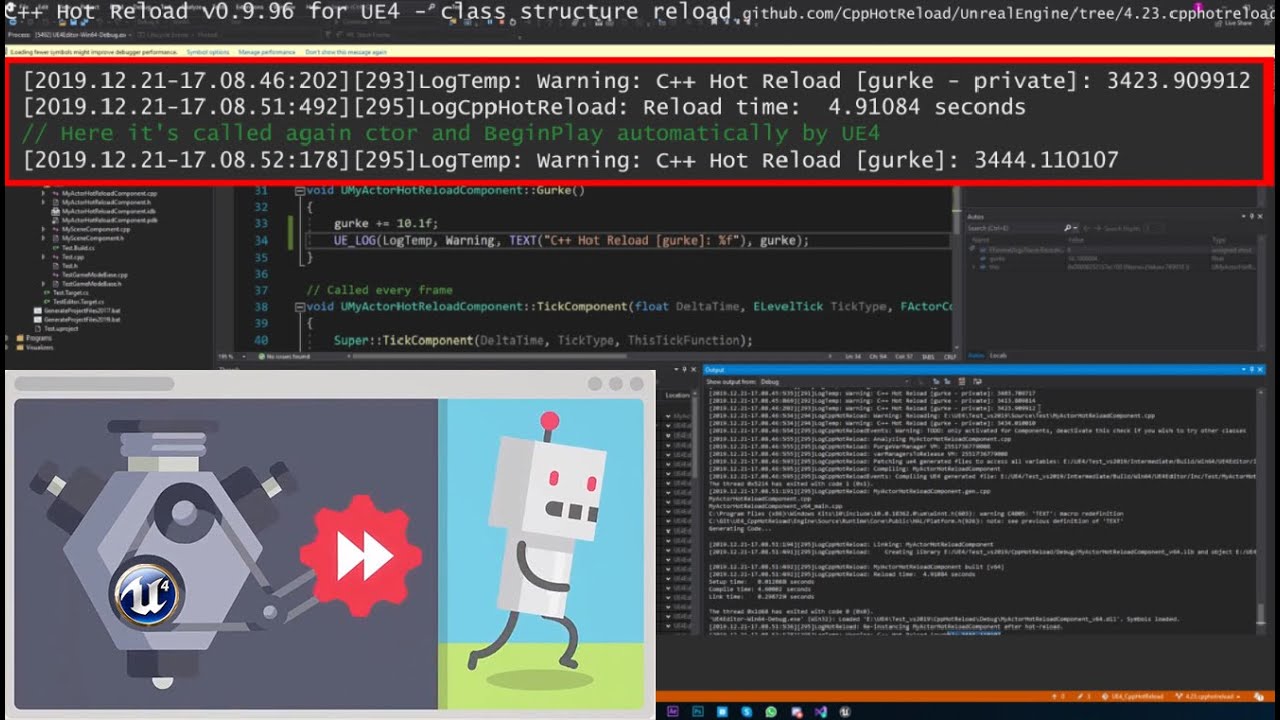Click the Unreal Engine logo badge in illustration
Screen dimensions: 1280x720
tap(147, 594)
